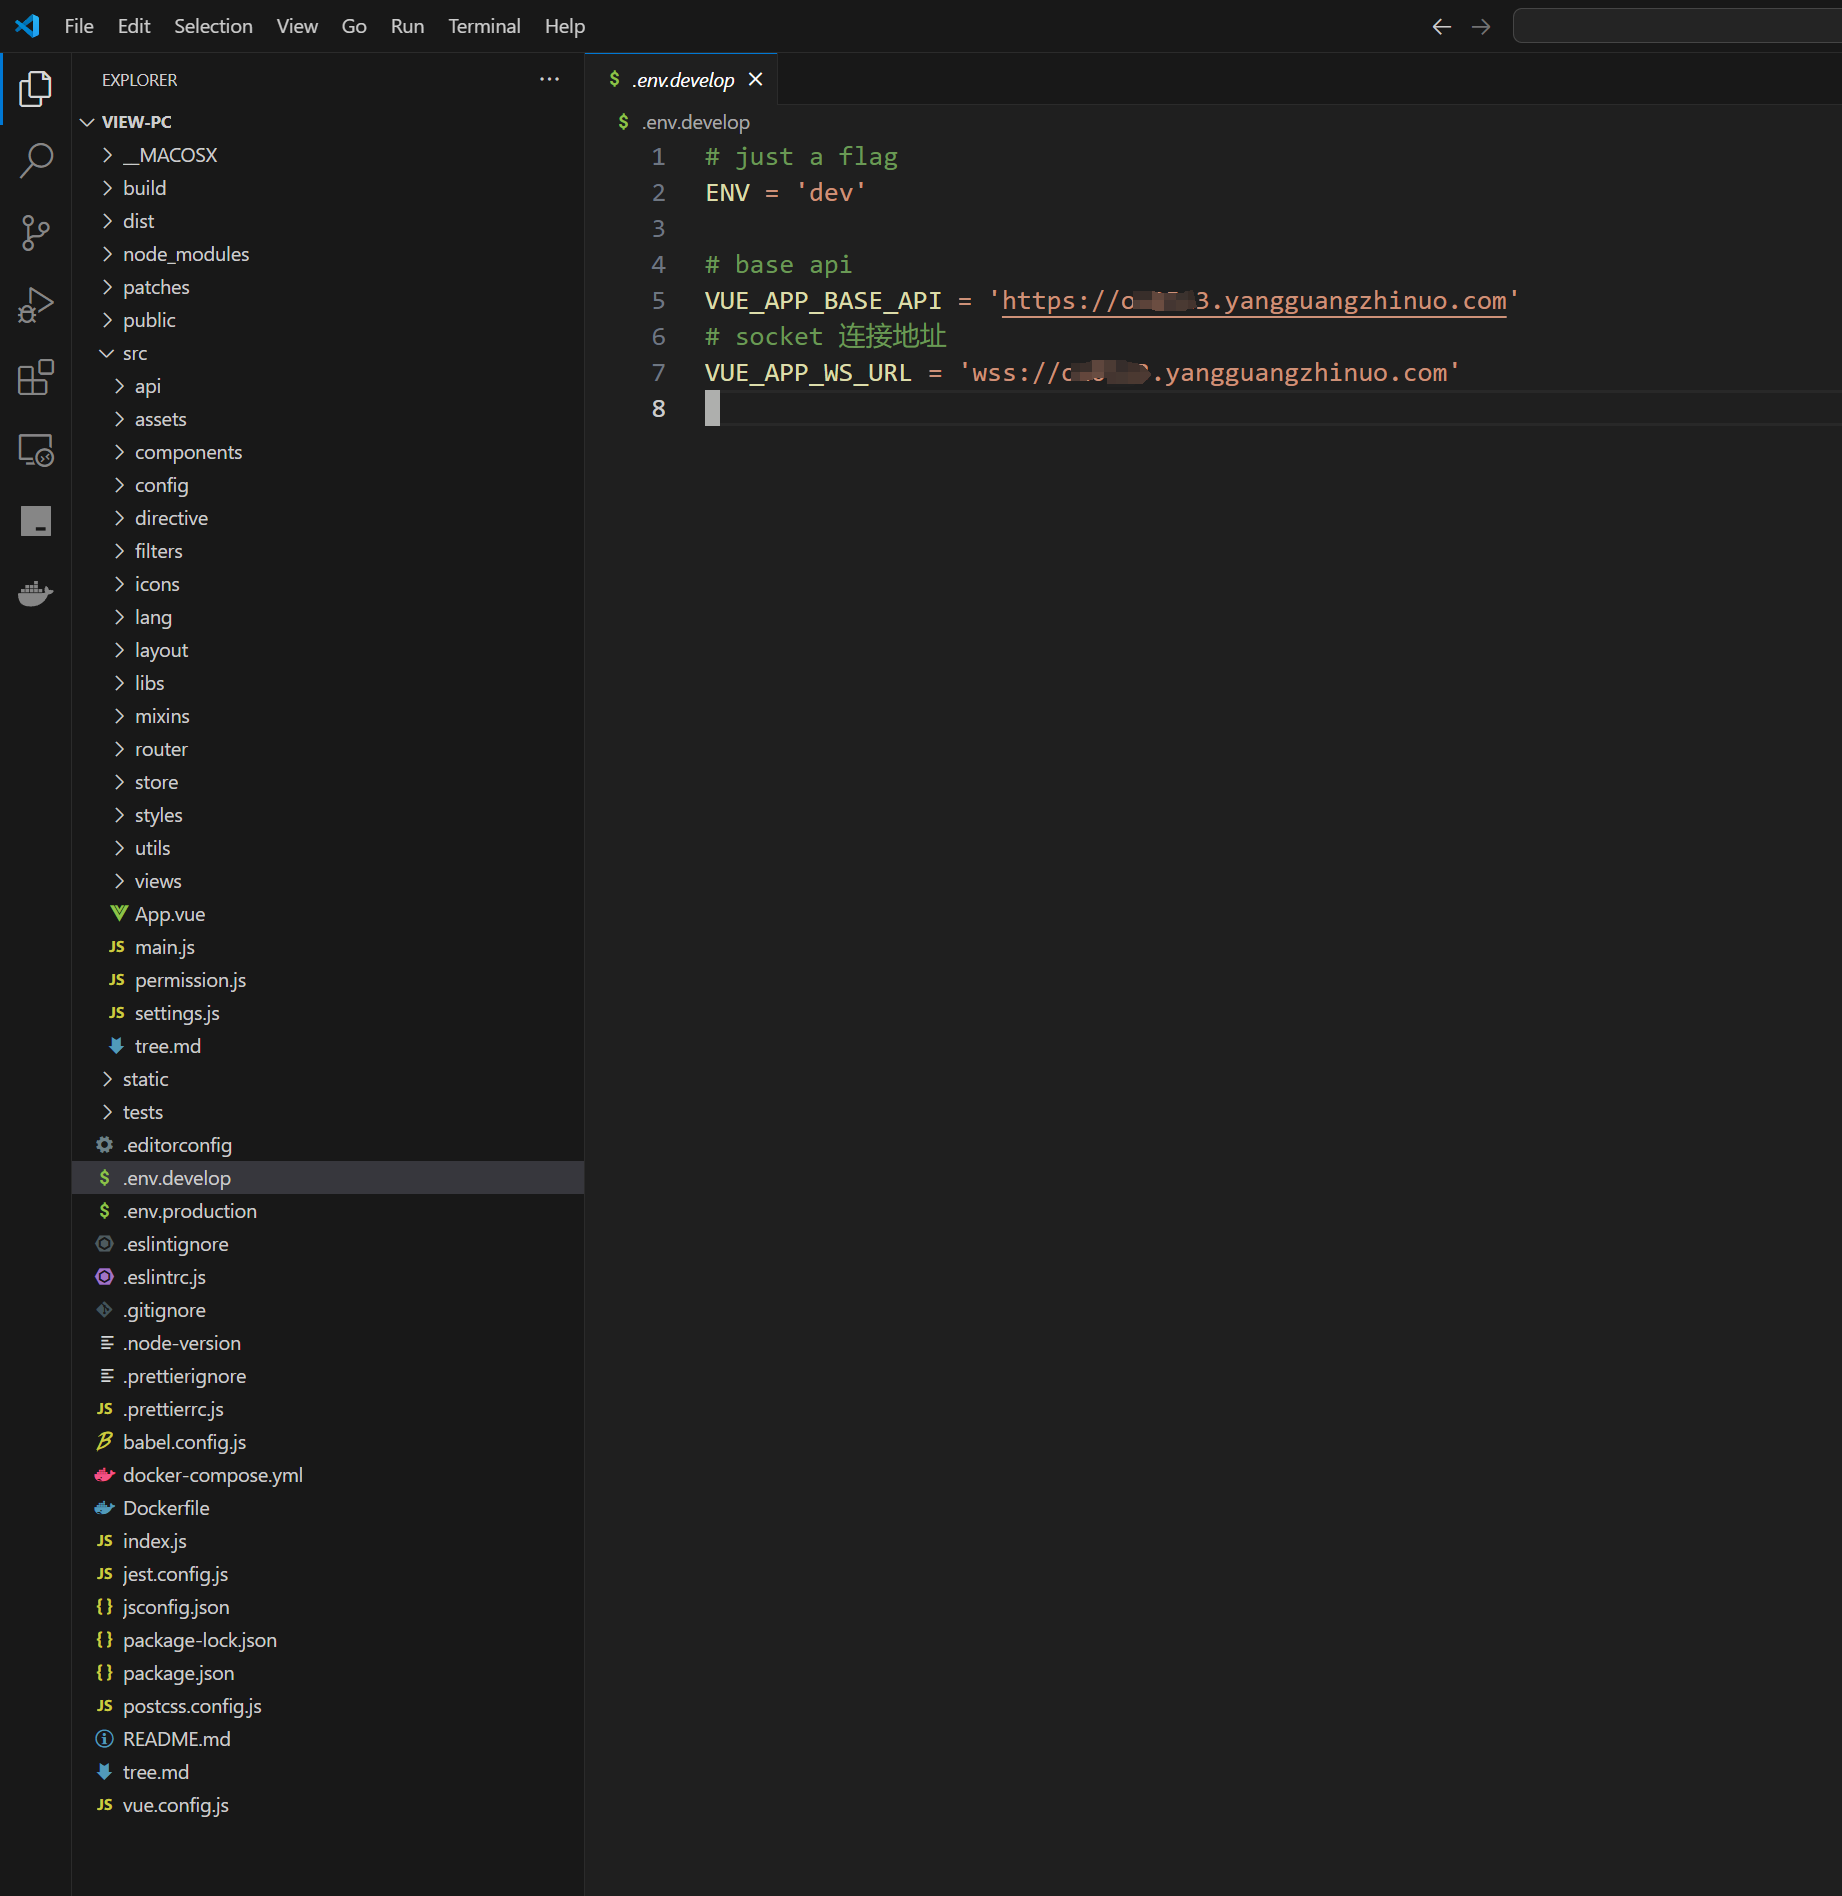Click the info icon of README.md
Viewport: 1842px width, 1896px height.
104,1739
